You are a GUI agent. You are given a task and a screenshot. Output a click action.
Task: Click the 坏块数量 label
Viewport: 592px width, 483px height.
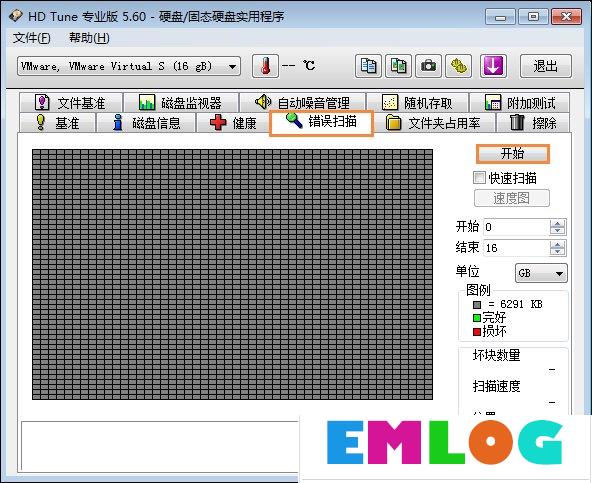click(496, 355)
